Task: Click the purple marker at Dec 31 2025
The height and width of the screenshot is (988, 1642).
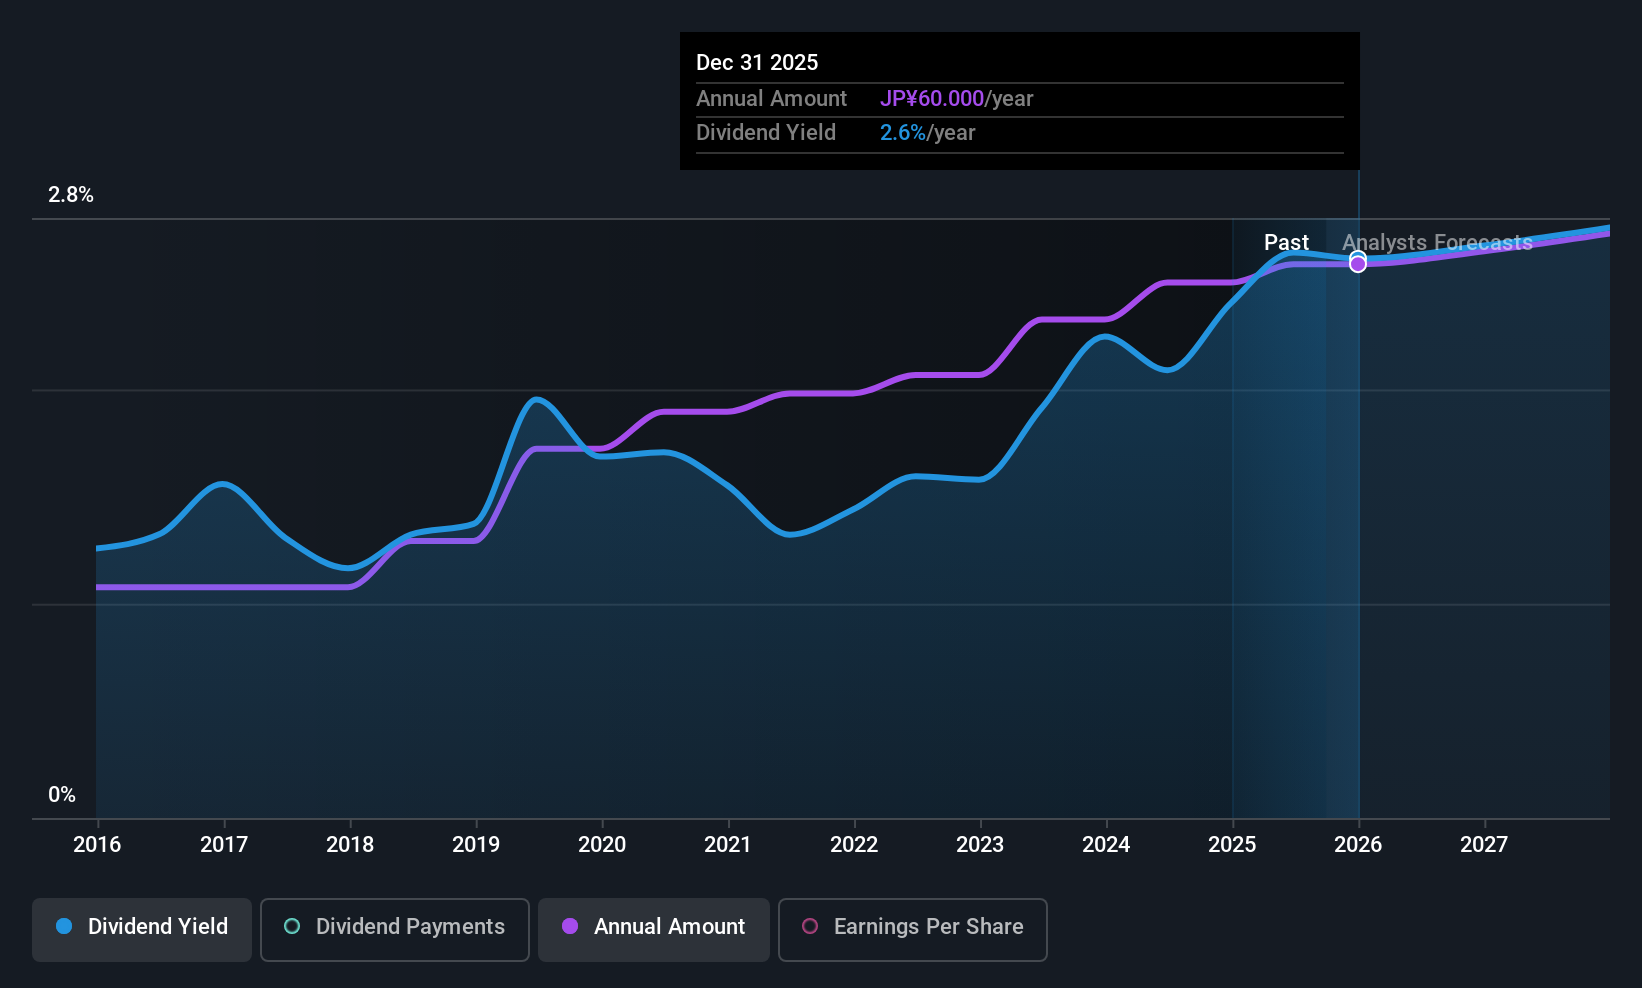Action: [x=1358, y=264]
